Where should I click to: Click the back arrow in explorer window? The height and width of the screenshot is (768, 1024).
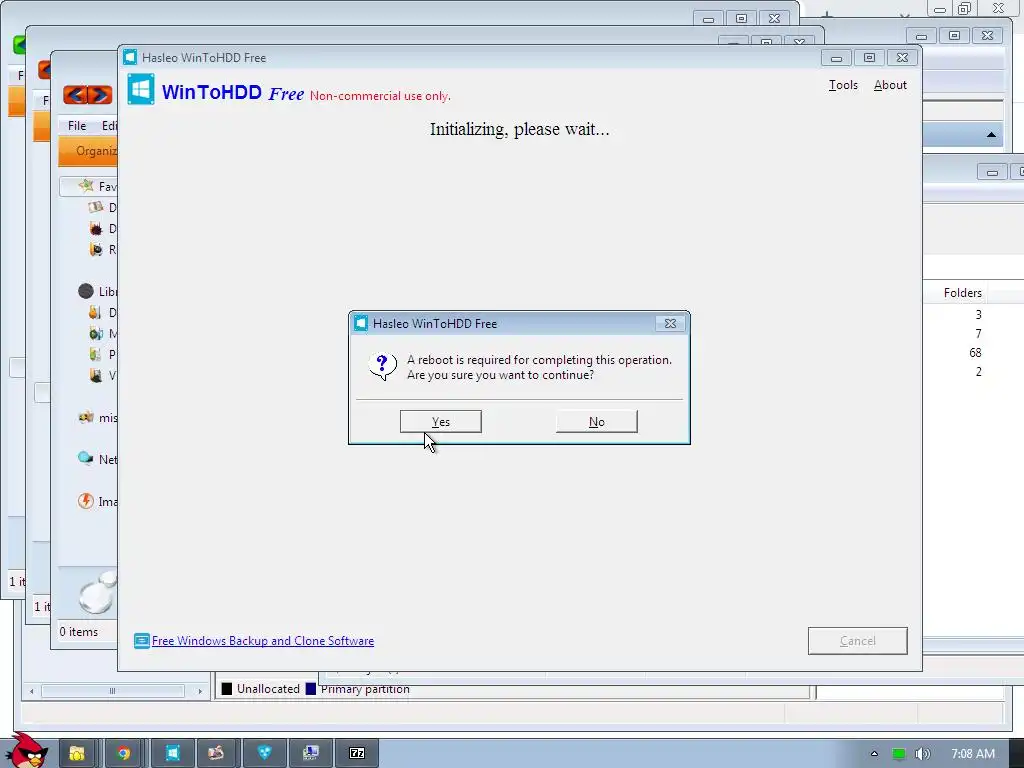click(x=75, y=95)
